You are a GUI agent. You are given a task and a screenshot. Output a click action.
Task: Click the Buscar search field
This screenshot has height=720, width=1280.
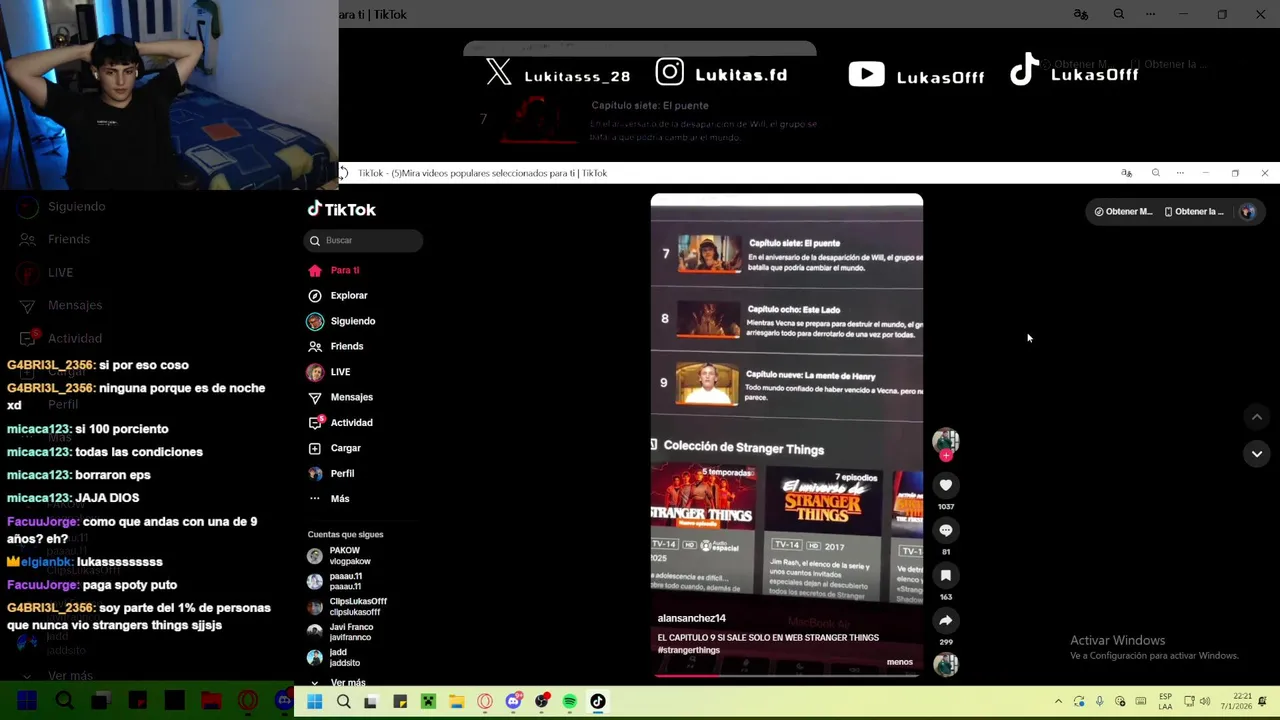(363, 240)
